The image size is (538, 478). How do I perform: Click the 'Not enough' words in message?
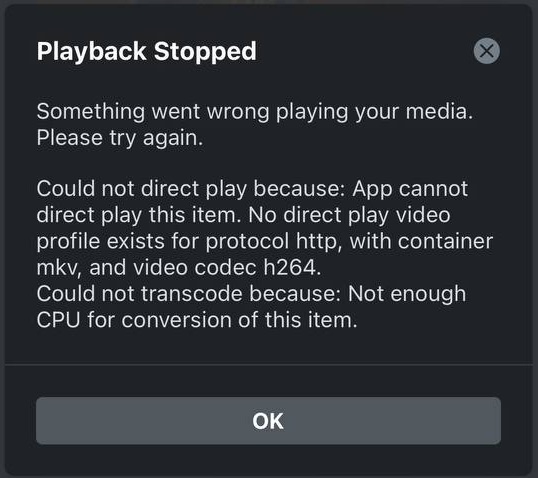pyautogui.click(x=407, y=295)
